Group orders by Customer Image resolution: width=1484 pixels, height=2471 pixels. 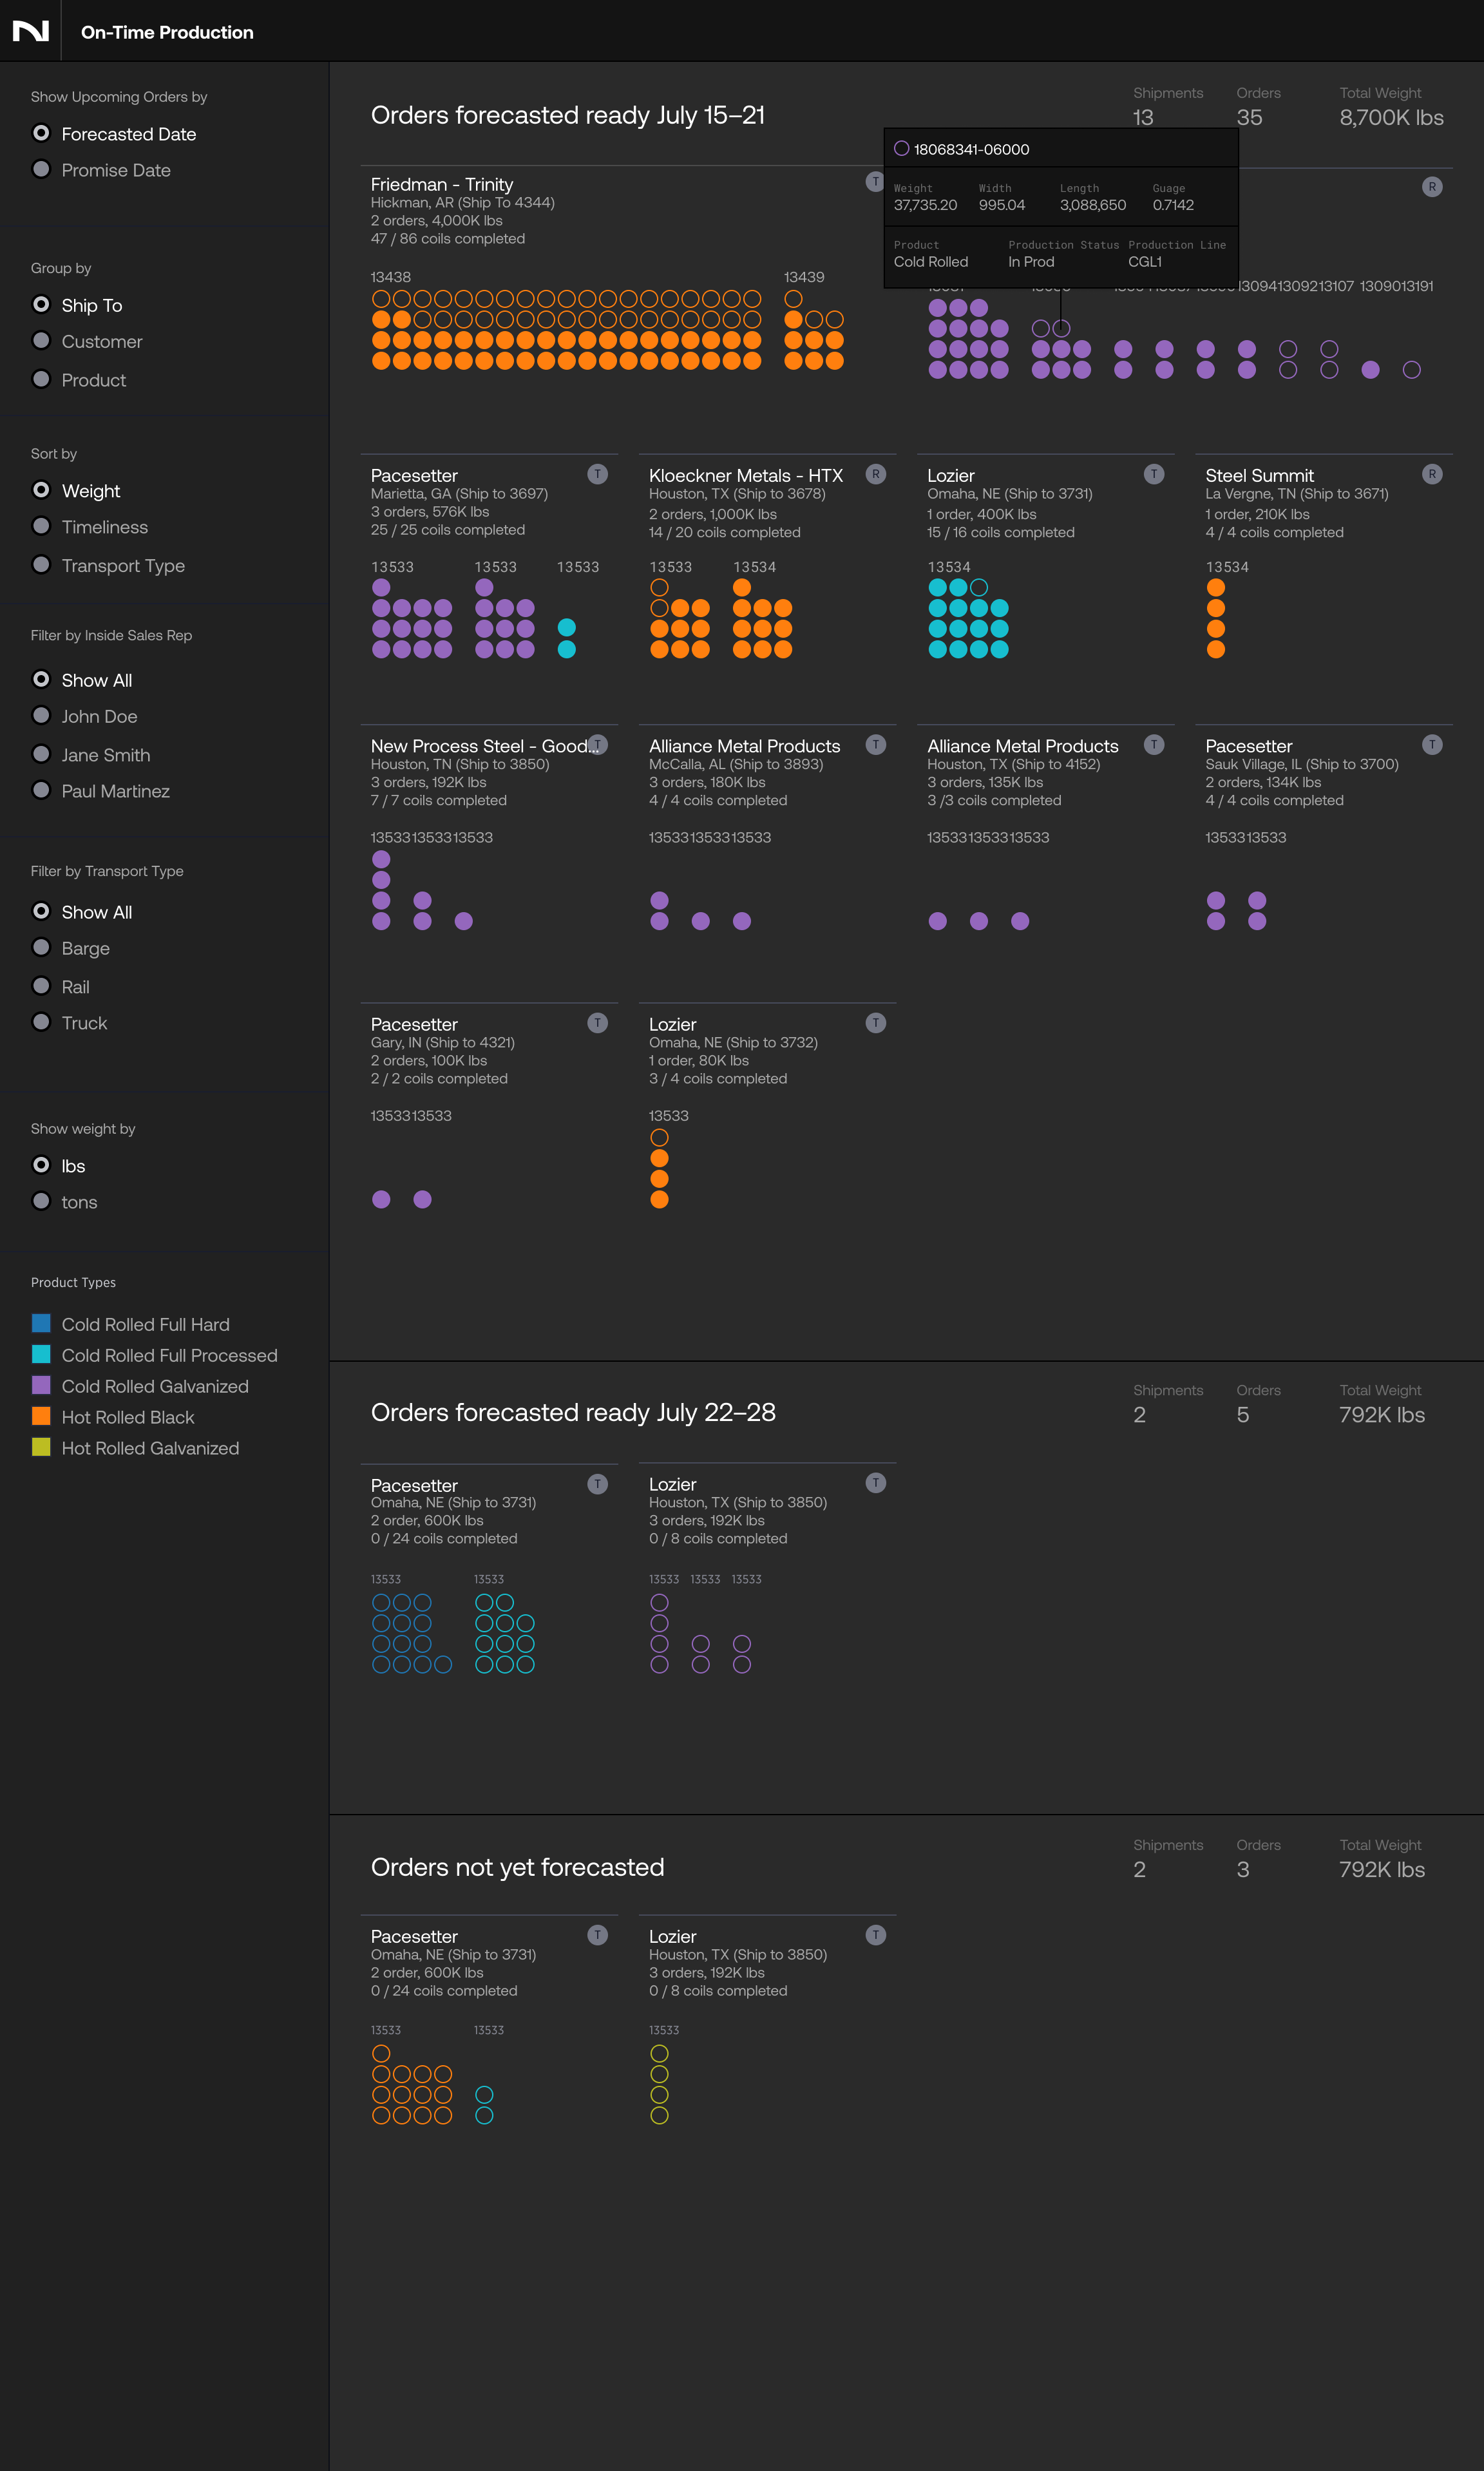[41, 340]
